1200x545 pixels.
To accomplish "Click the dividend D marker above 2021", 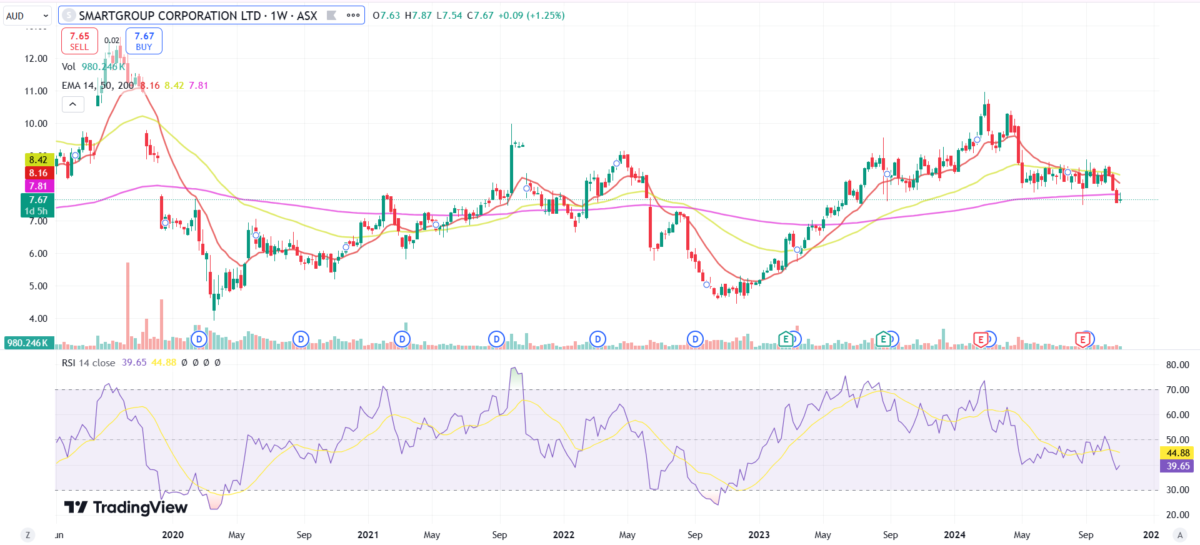I will point(401,340).
